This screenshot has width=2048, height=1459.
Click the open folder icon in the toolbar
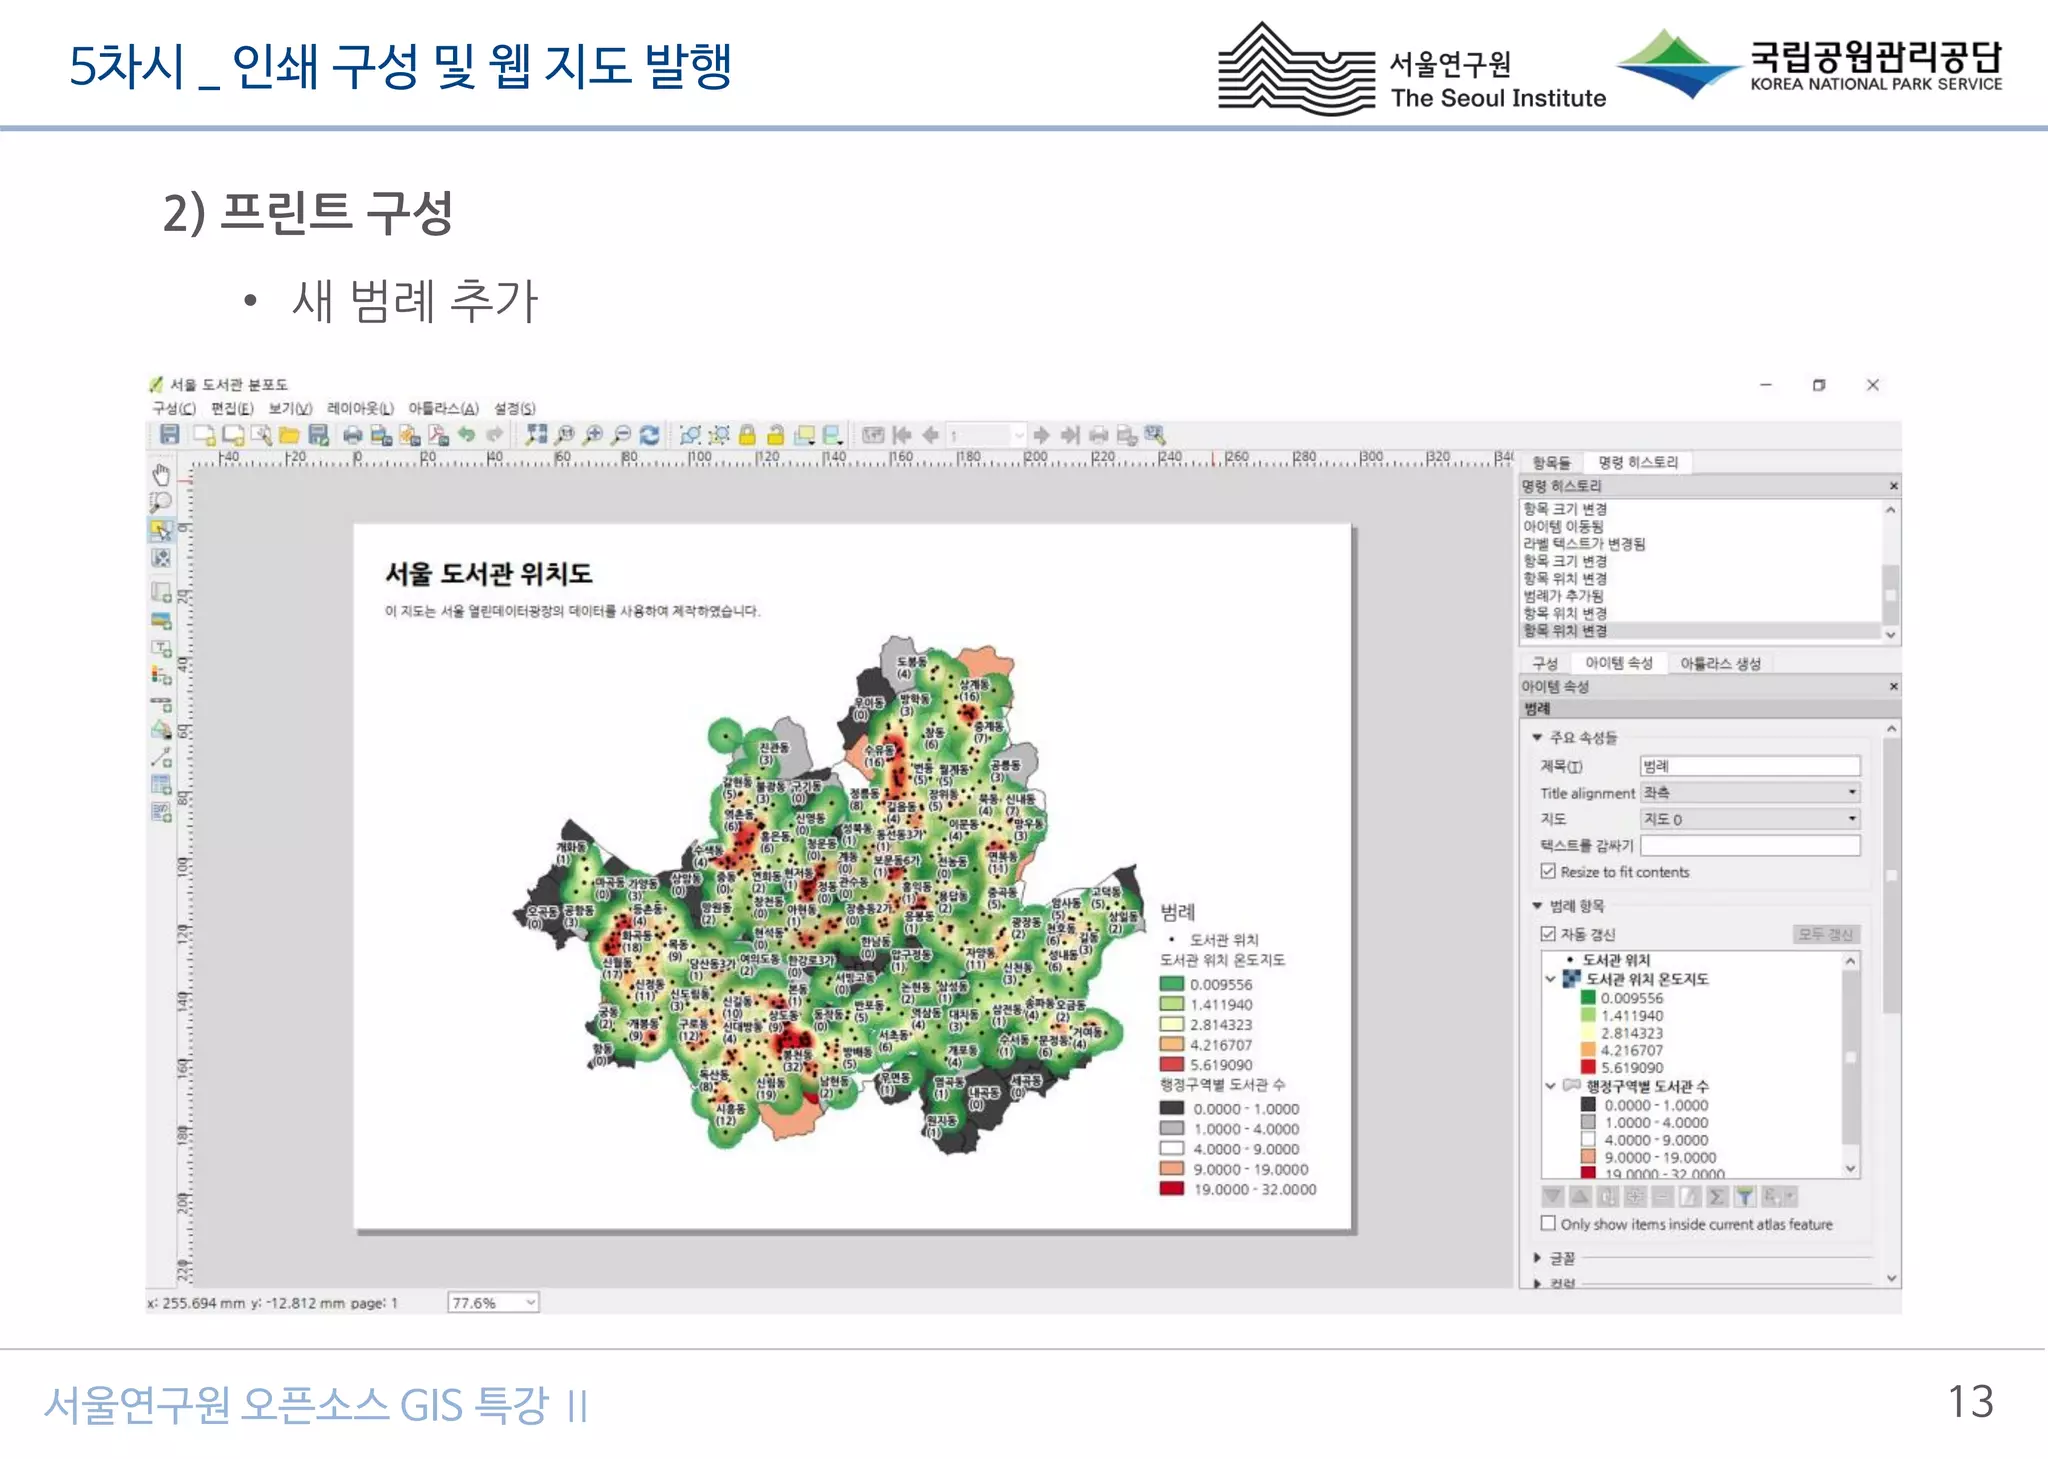tap(290, 435)
